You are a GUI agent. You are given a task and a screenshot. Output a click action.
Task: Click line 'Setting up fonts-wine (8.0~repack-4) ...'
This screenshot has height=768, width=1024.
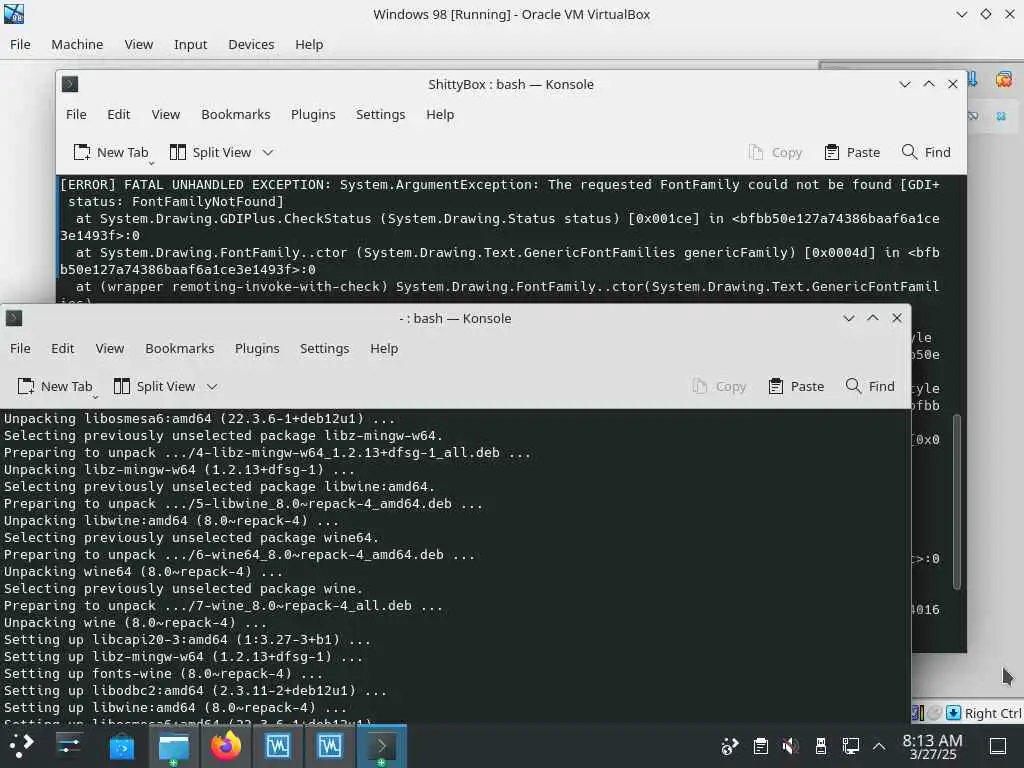tap(163, 673)
